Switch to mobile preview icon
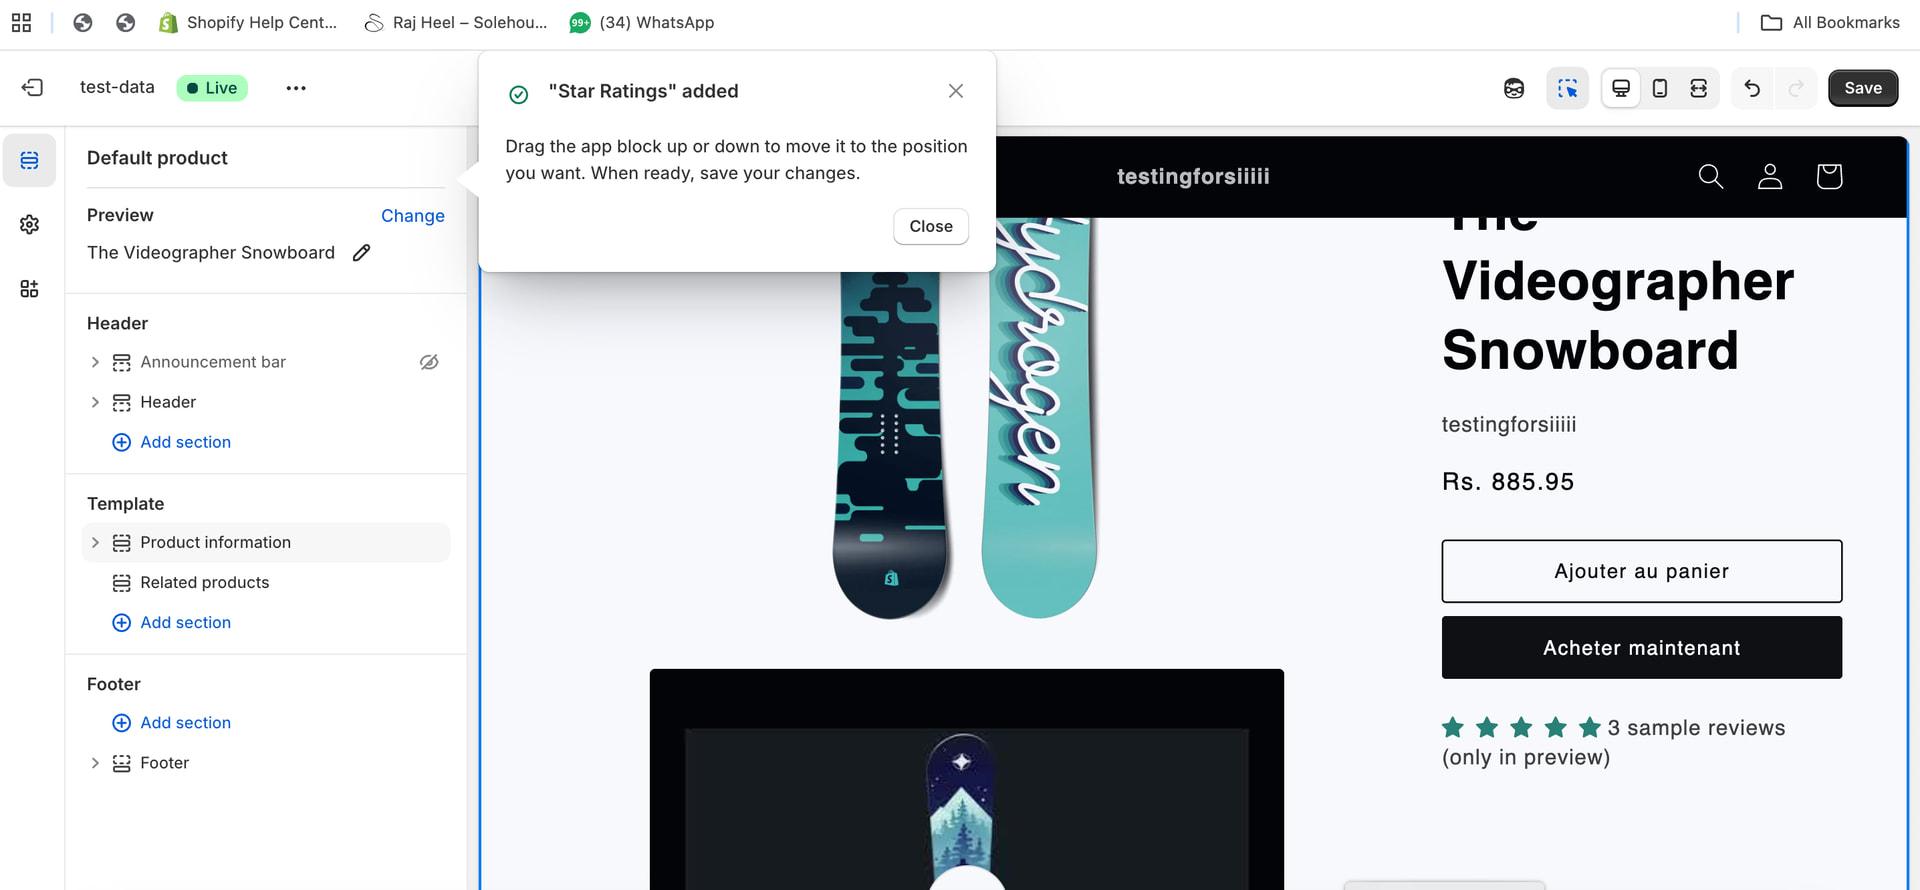This screenshot has height=890, width=1920. point(1660,88)
